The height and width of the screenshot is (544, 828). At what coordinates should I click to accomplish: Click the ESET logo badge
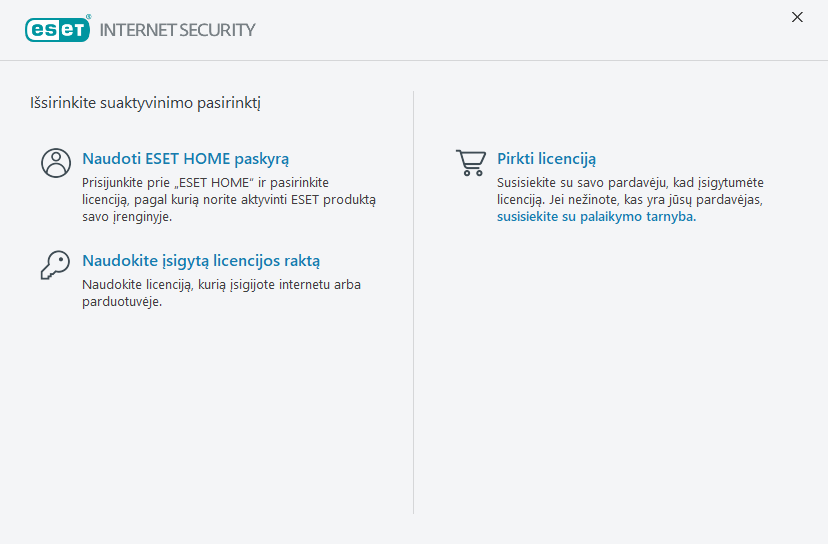(x=57, y=29)
